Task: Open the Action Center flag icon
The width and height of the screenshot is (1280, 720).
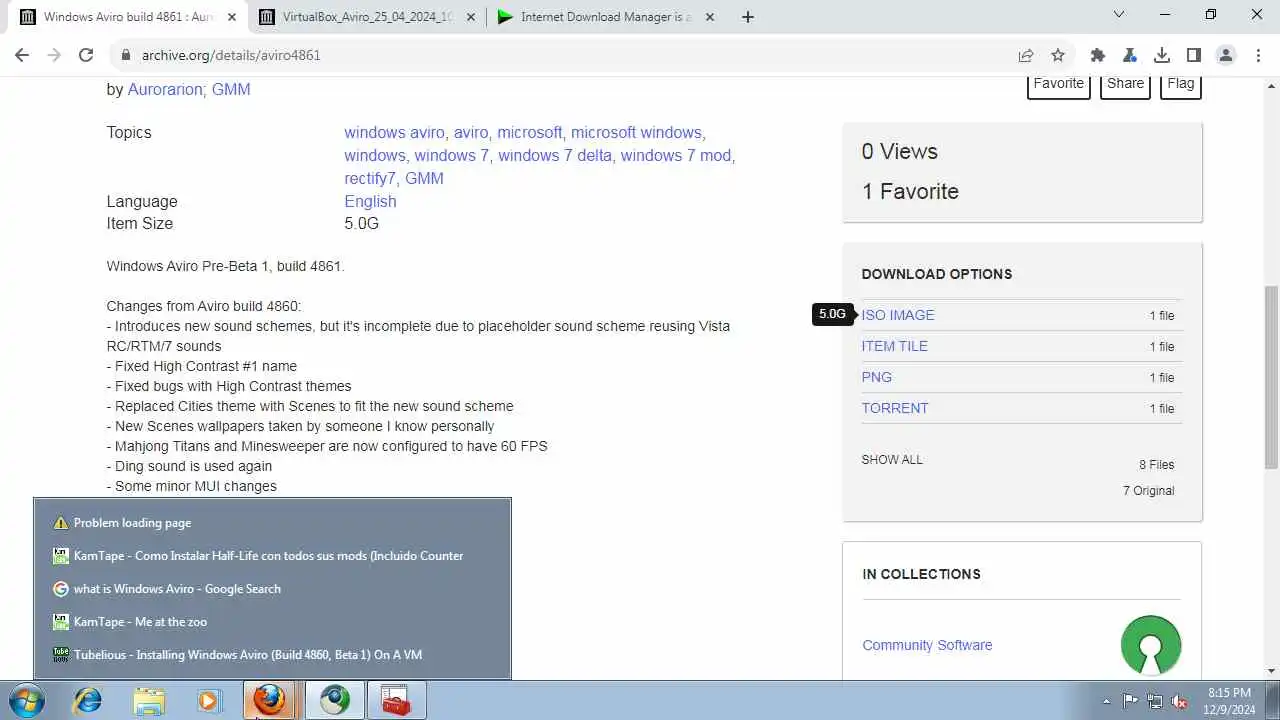Action: coord(1130,701)
